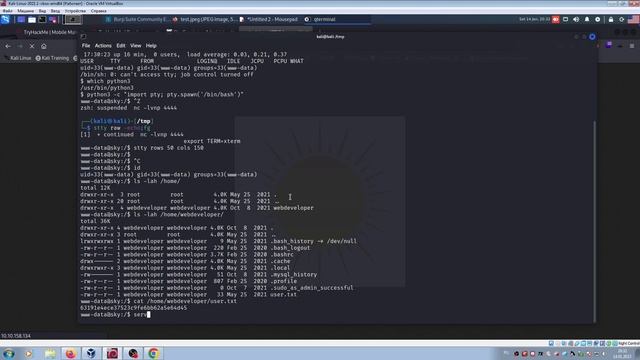Click 'export TERM=xterm' text in terminal
This screenshot has height=360, width=640.
coord(212,141)
